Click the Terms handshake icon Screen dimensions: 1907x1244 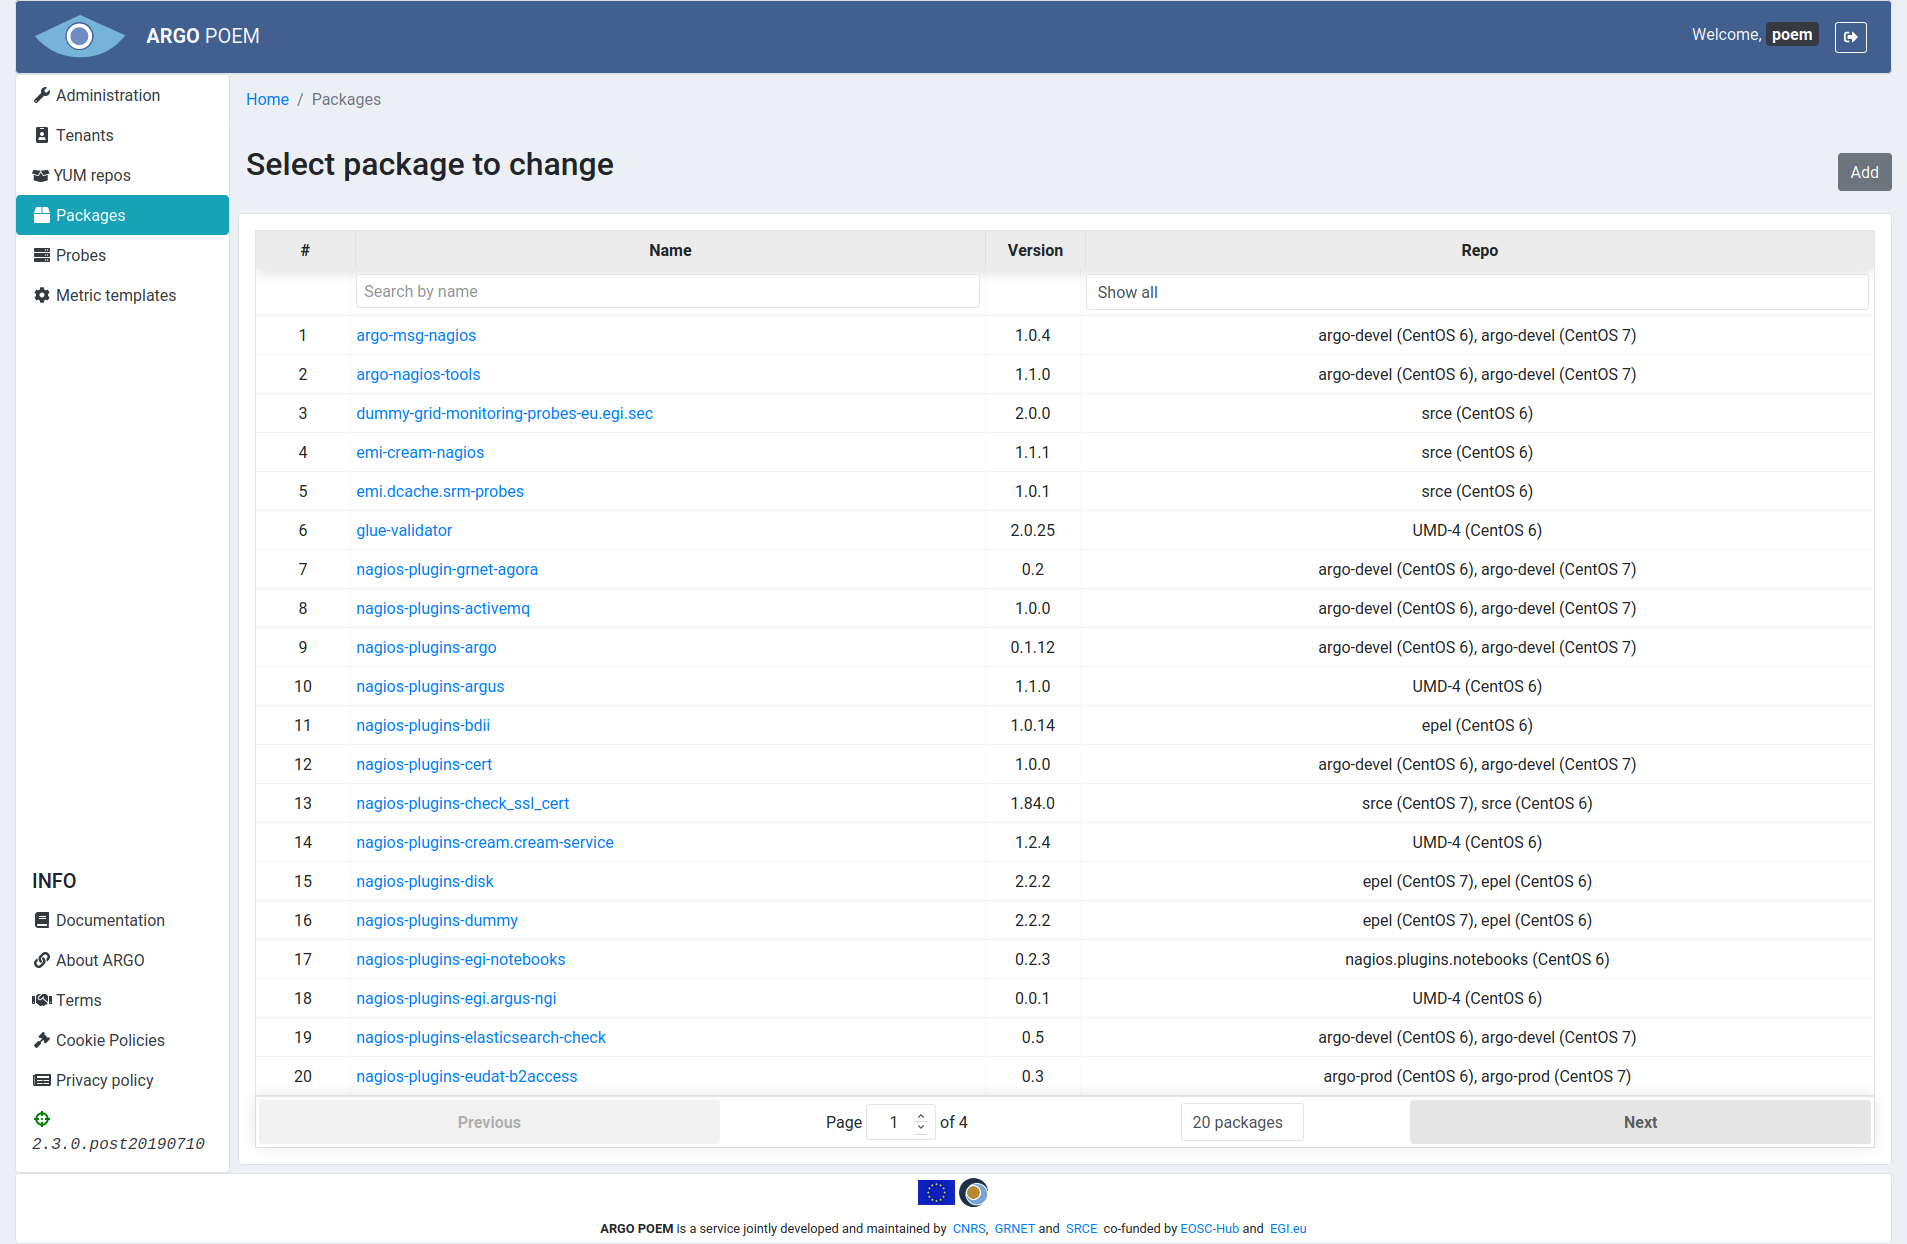[x=42, y=1000]
